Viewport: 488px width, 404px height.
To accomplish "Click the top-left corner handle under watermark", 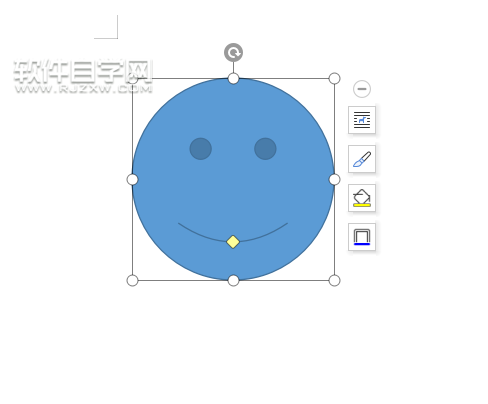I will [133, 79].
